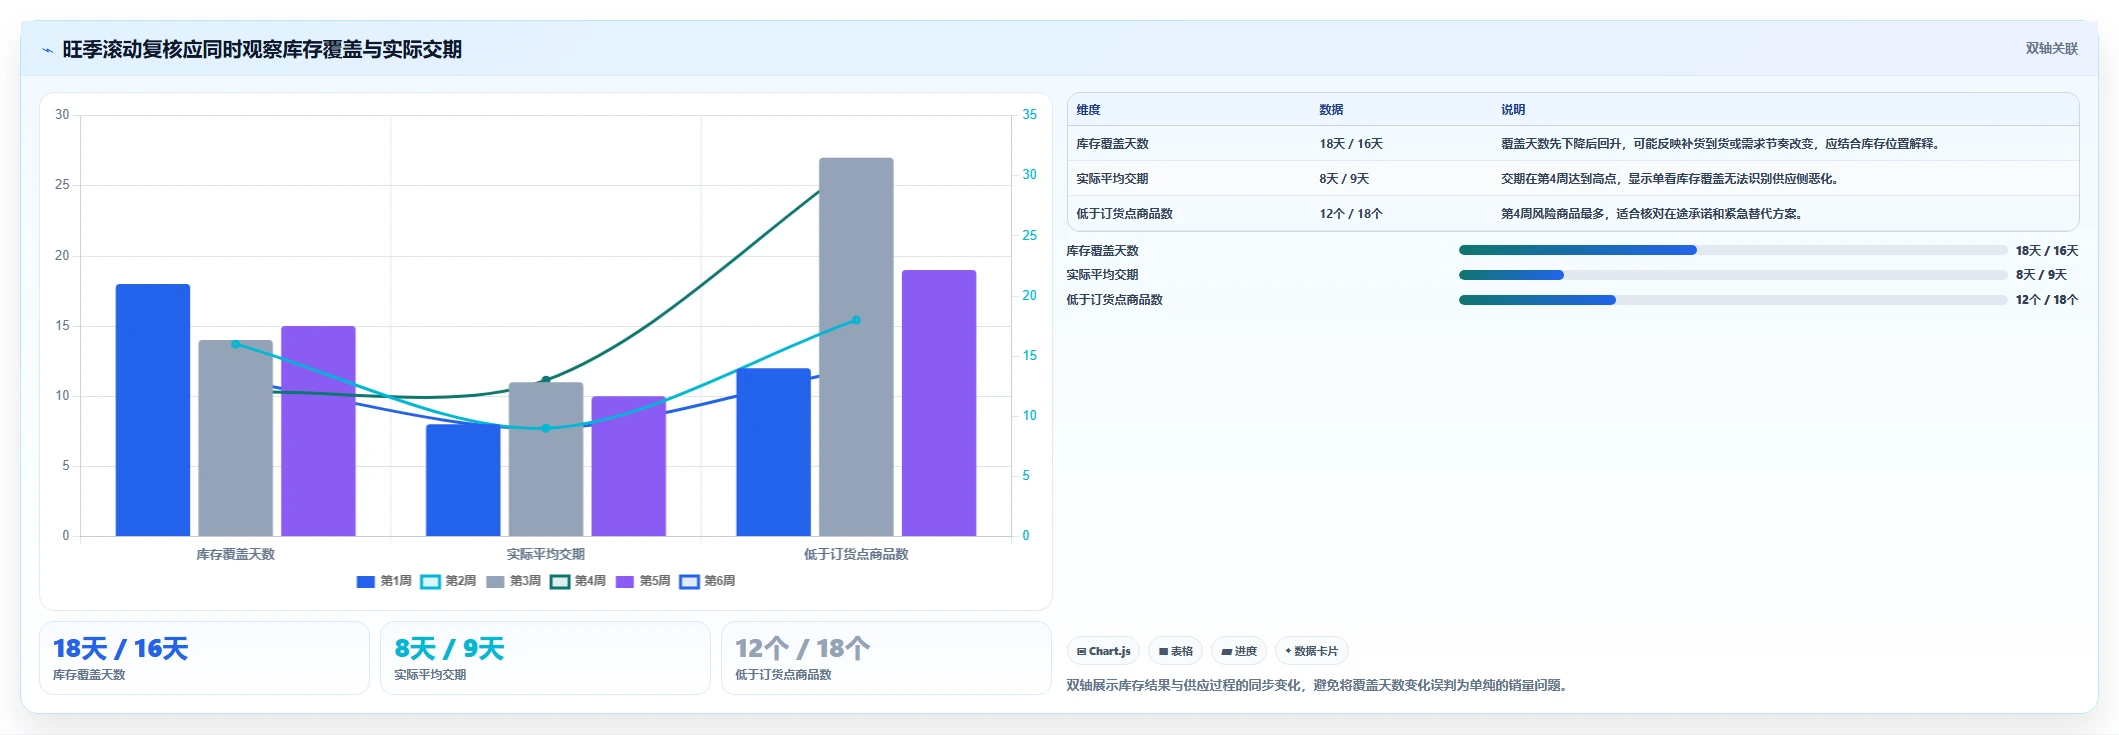Click the 低于订货点商品数 progress bar
This screenshot has height=735, width=2119.
click(1733, 300)
